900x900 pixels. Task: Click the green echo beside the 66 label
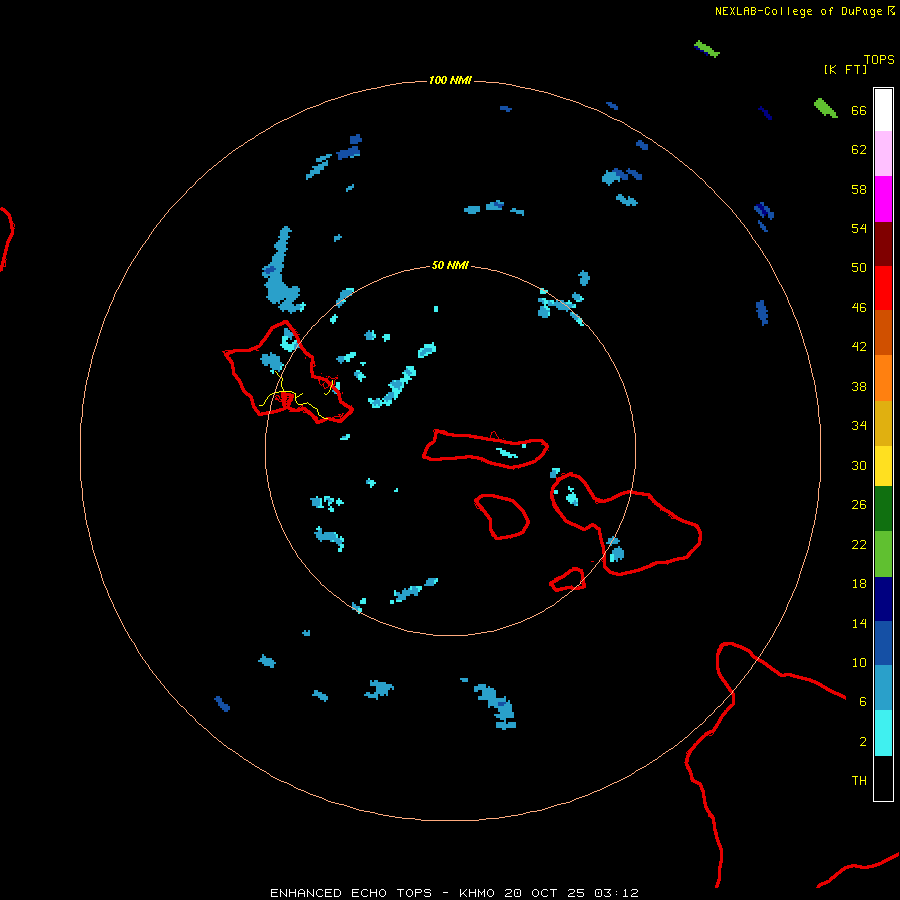pos(825,108)
